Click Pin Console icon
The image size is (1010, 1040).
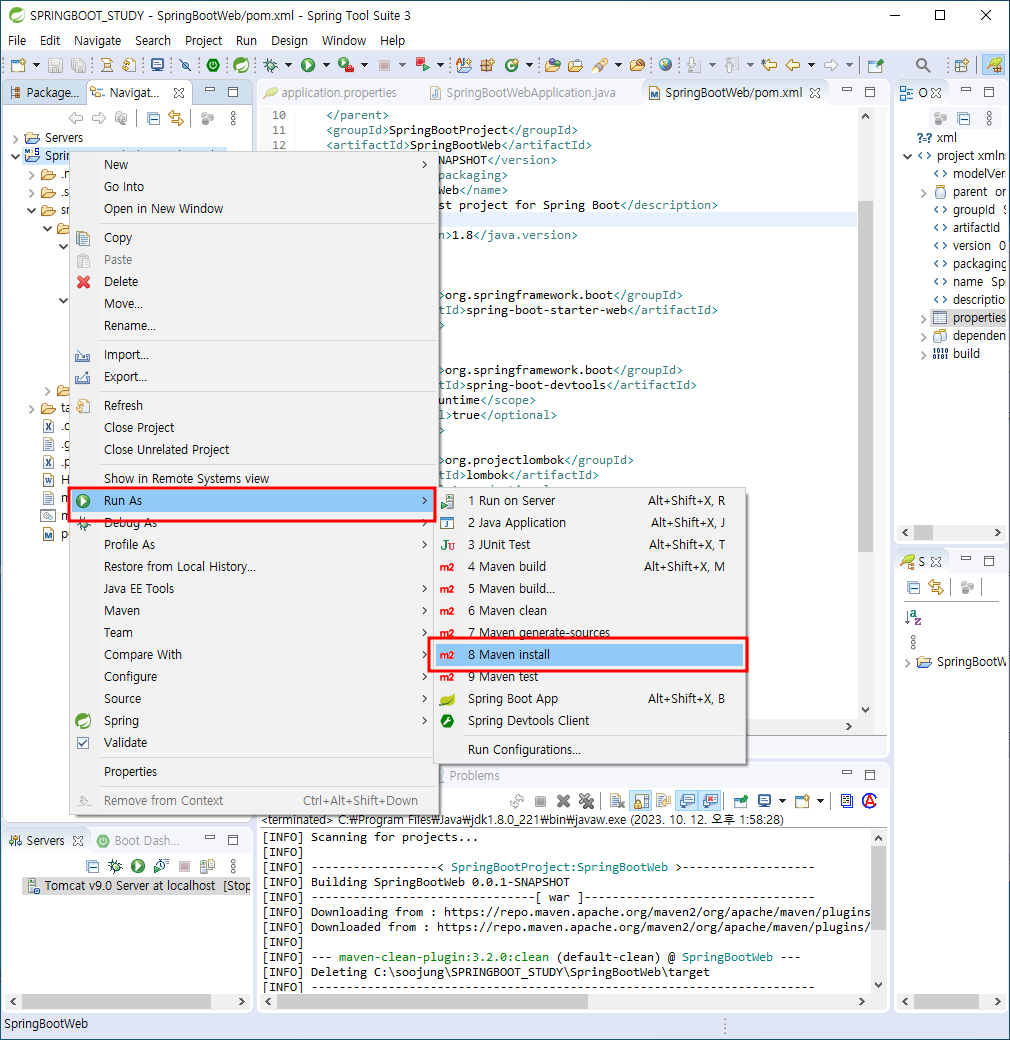741,801
